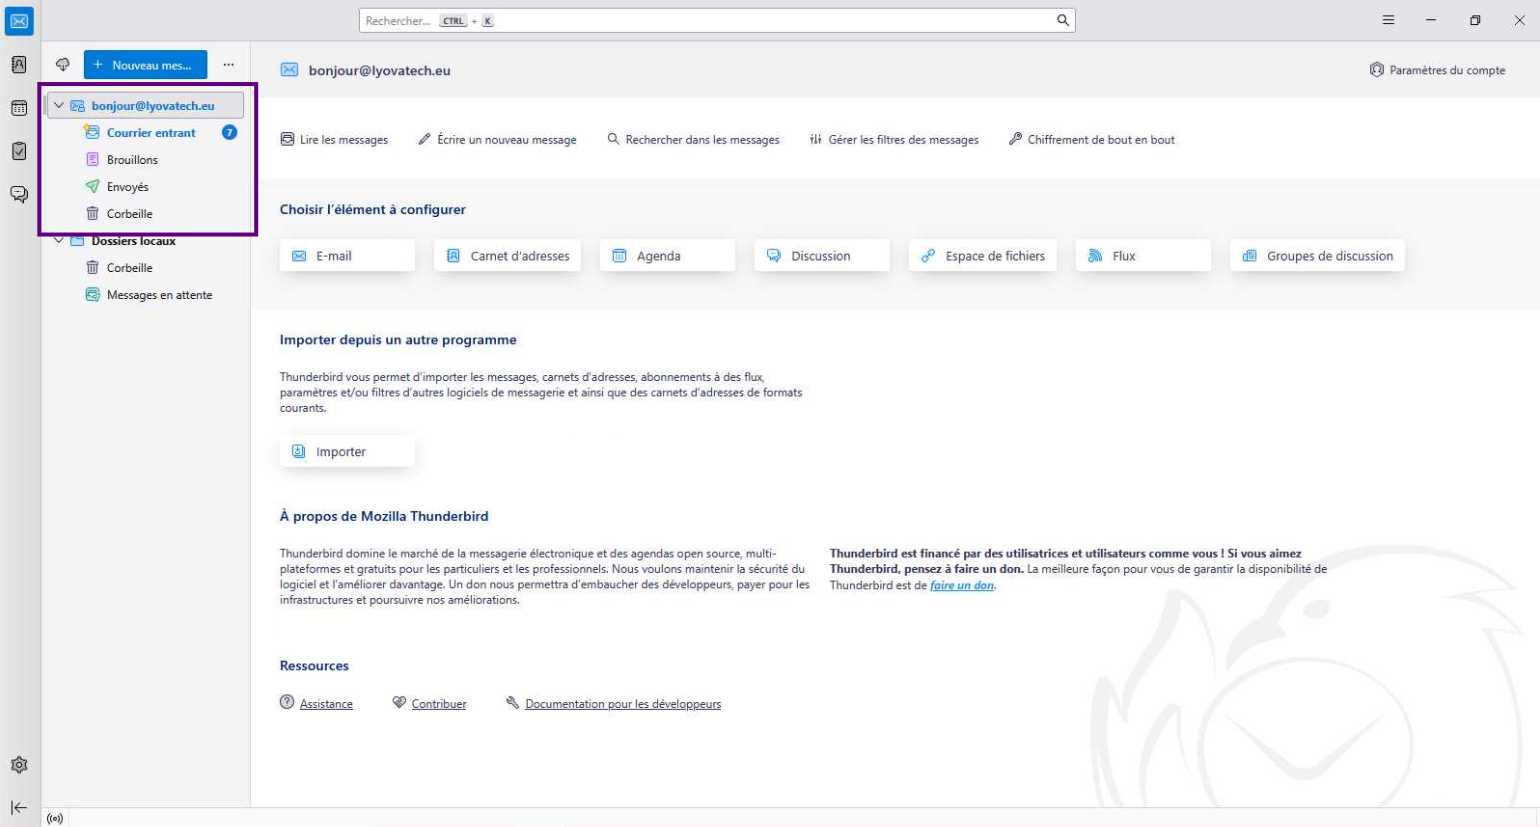This screenshot has height=827, width=1540.
Task: Set up Carnet d'adresses
Action: 508,256
